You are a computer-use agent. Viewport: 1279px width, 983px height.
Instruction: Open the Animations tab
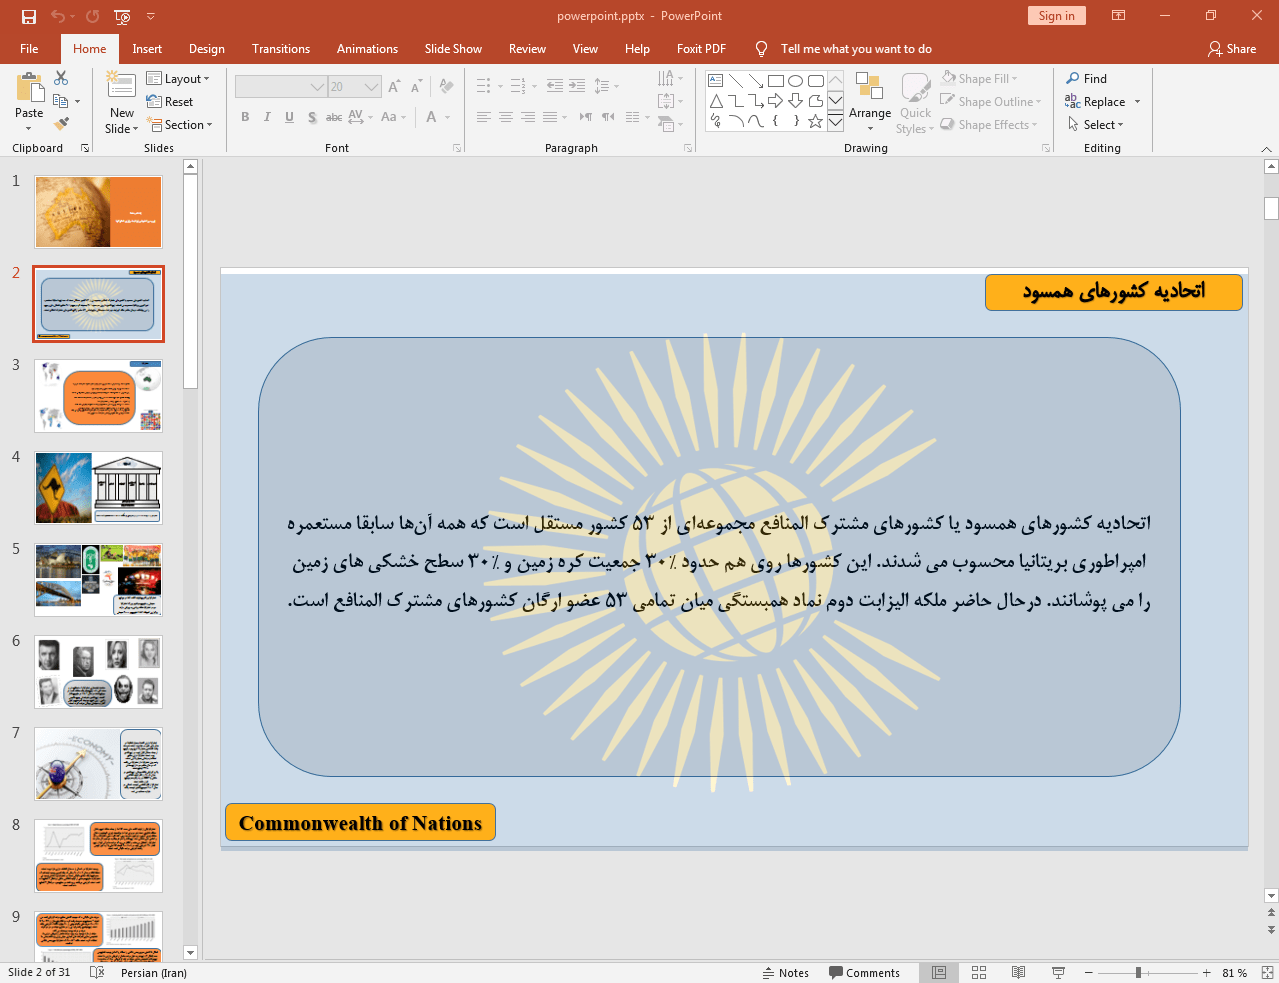pos(367,49)
